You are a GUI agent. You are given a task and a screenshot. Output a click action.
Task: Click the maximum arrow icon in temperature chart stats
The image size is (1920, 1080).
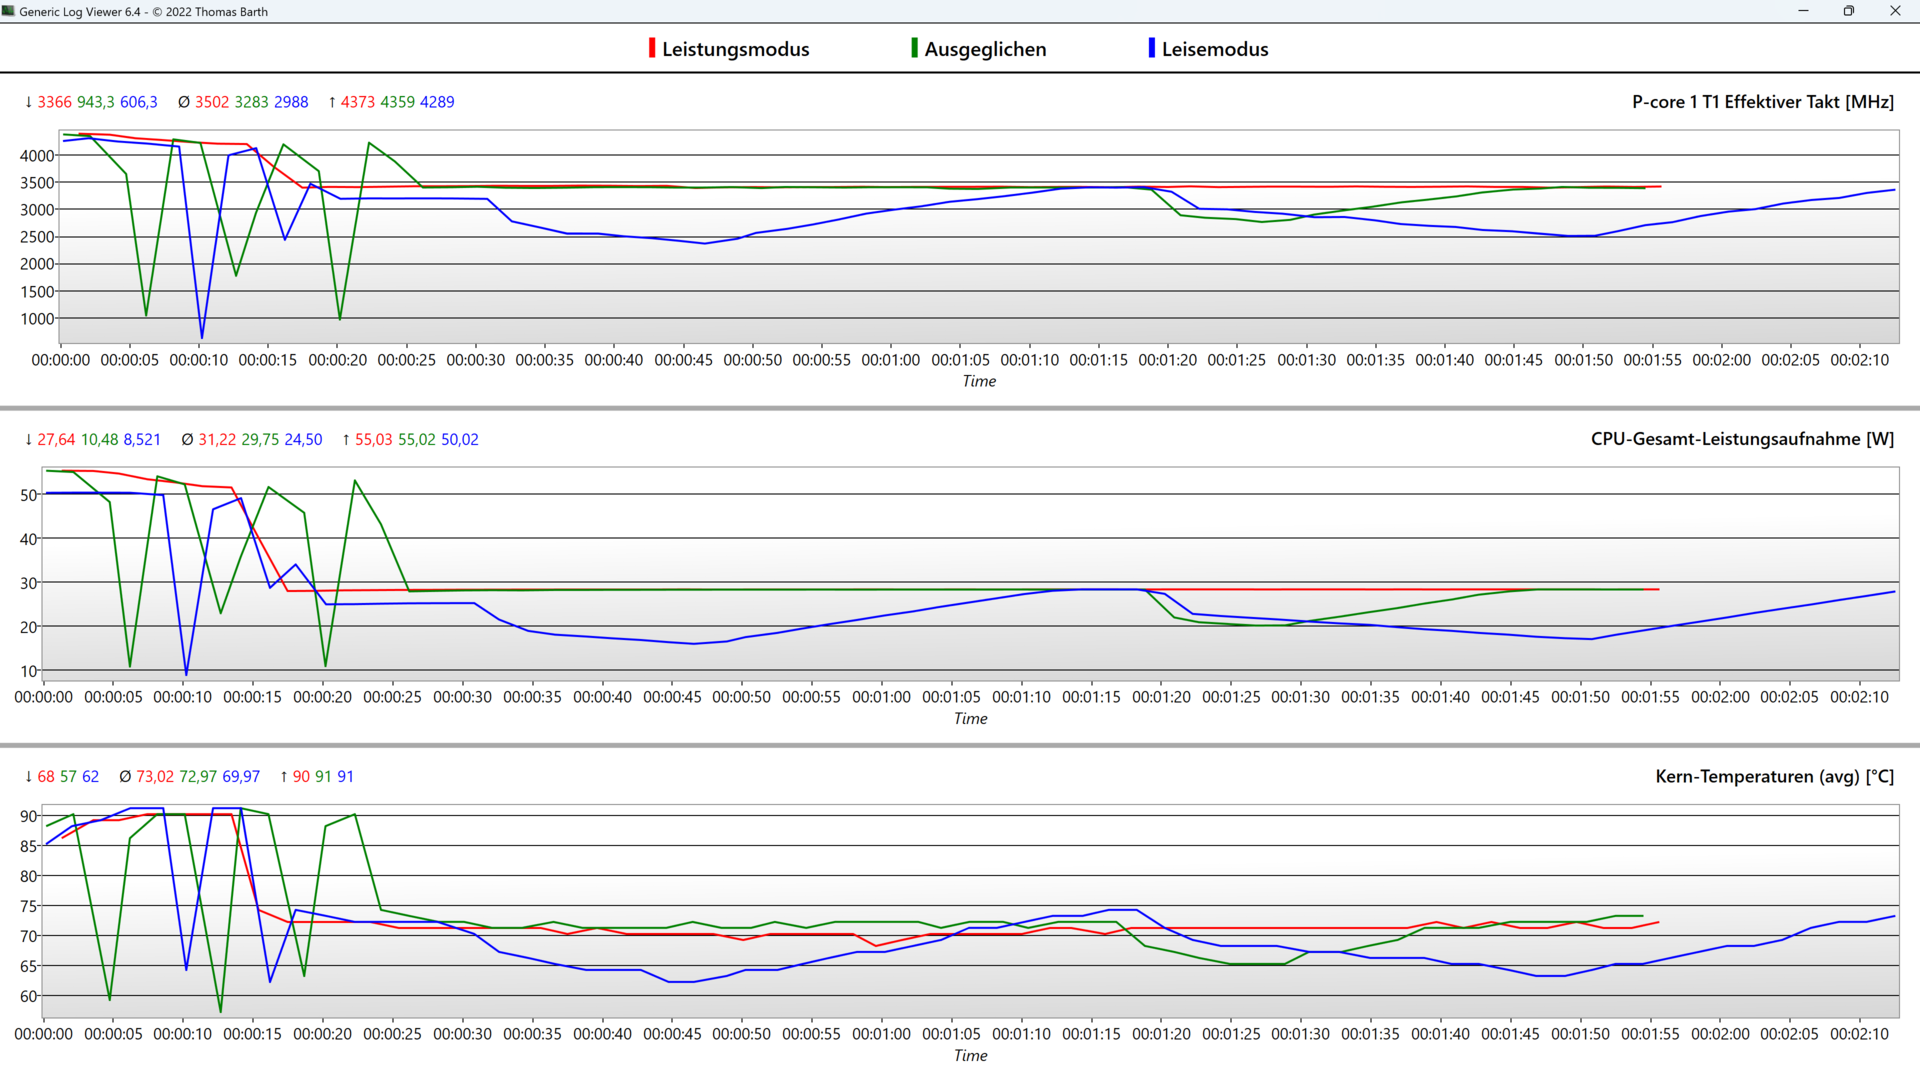pos(284,776)
